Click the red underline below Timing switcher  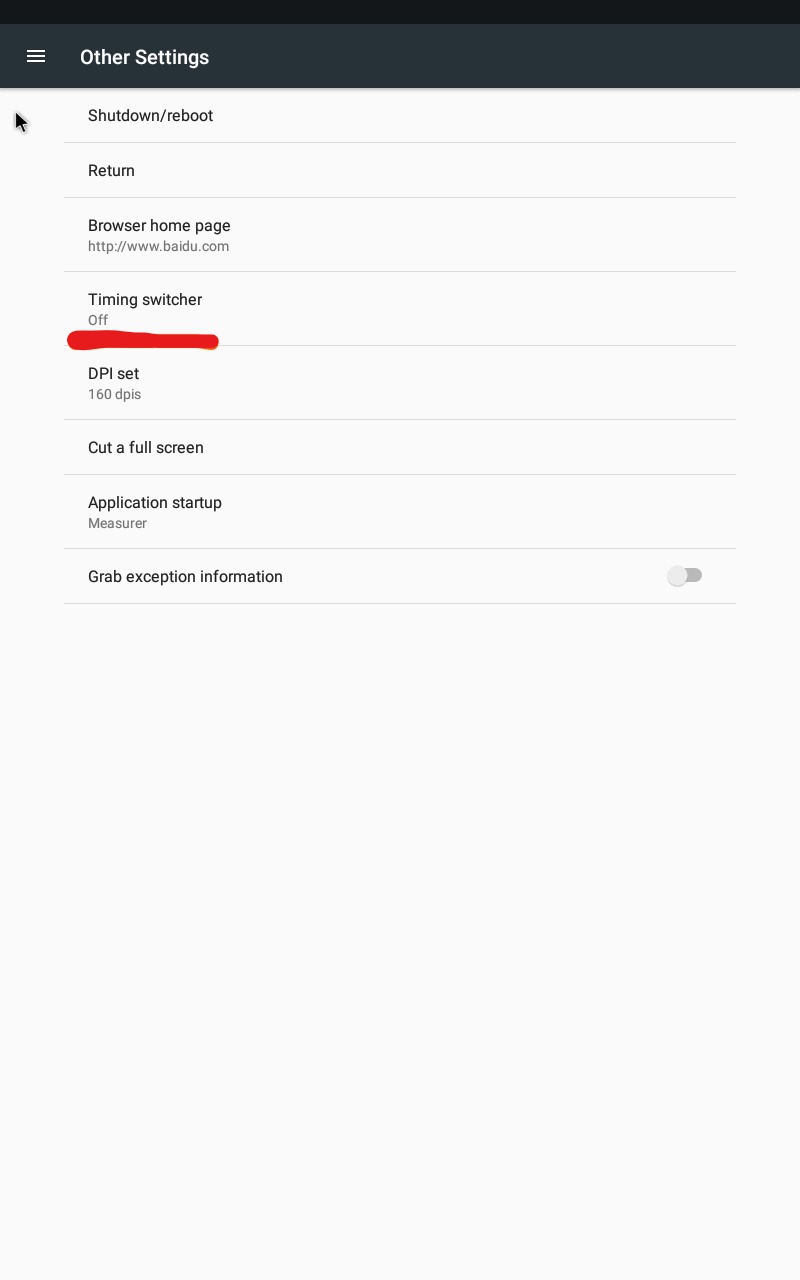pyautogui.click(x=142, y=341)
